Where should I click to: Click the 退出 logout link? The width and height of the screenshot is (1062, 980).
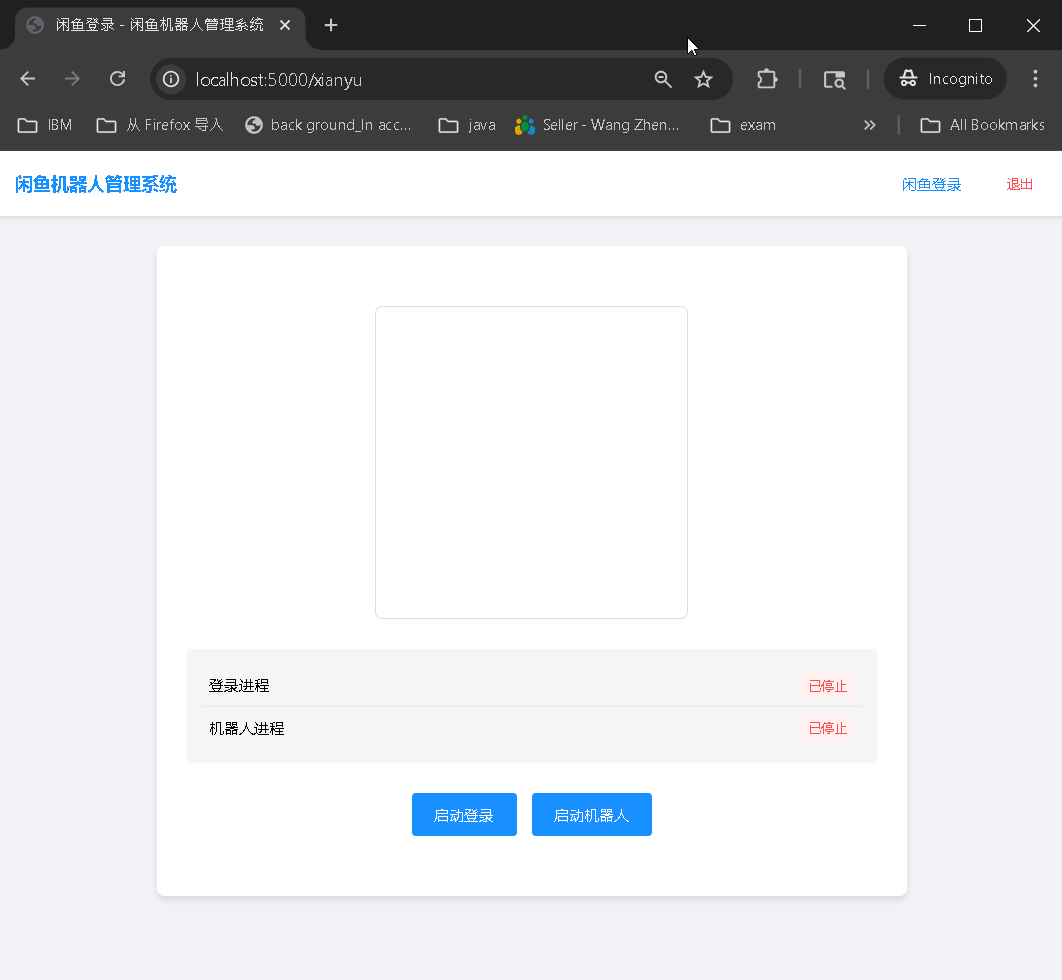coord(1018,184)
